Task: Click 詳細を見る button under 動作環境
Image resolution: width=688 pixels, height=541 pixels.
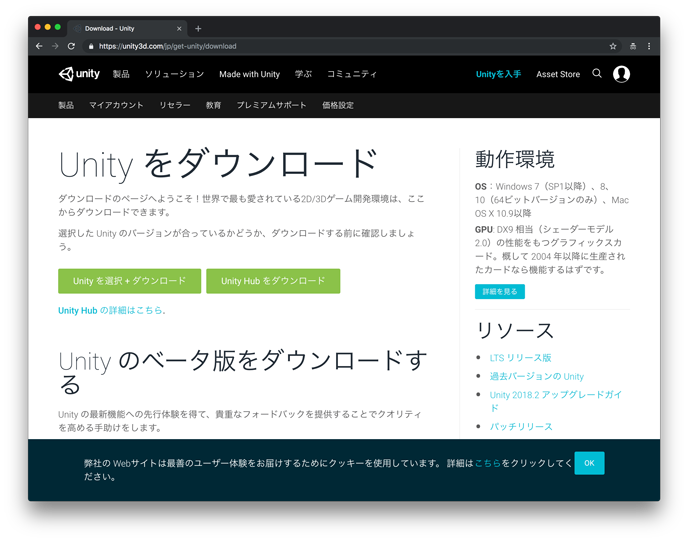Action: [500, 291]
